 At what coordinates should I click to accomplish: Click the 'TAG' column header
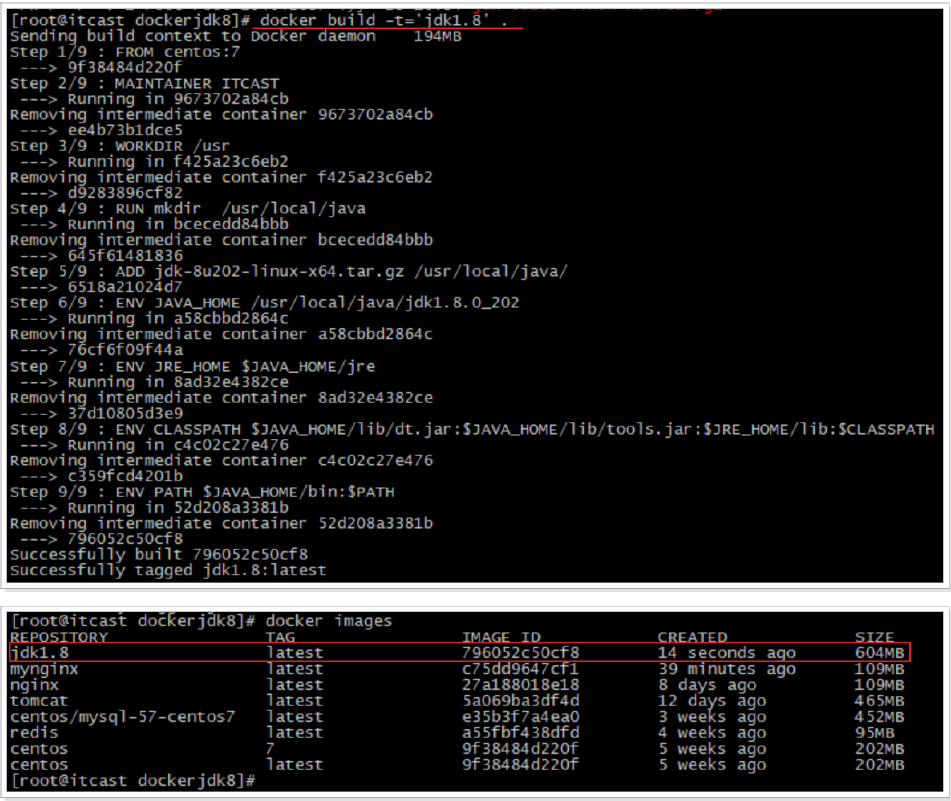280,637
